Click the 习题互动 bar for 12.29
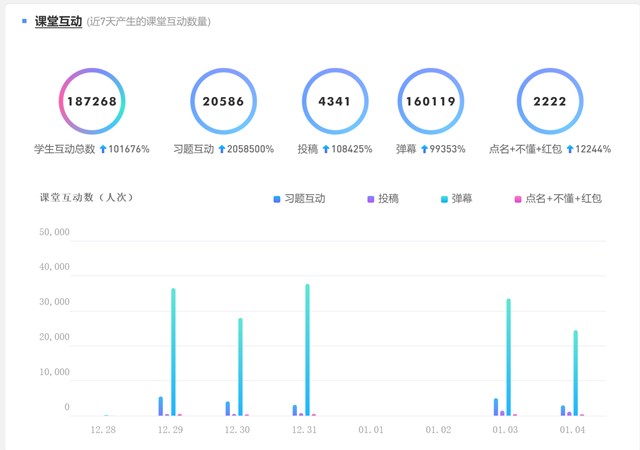The height and width of the screenshot is (450, 640). point(161,406)
